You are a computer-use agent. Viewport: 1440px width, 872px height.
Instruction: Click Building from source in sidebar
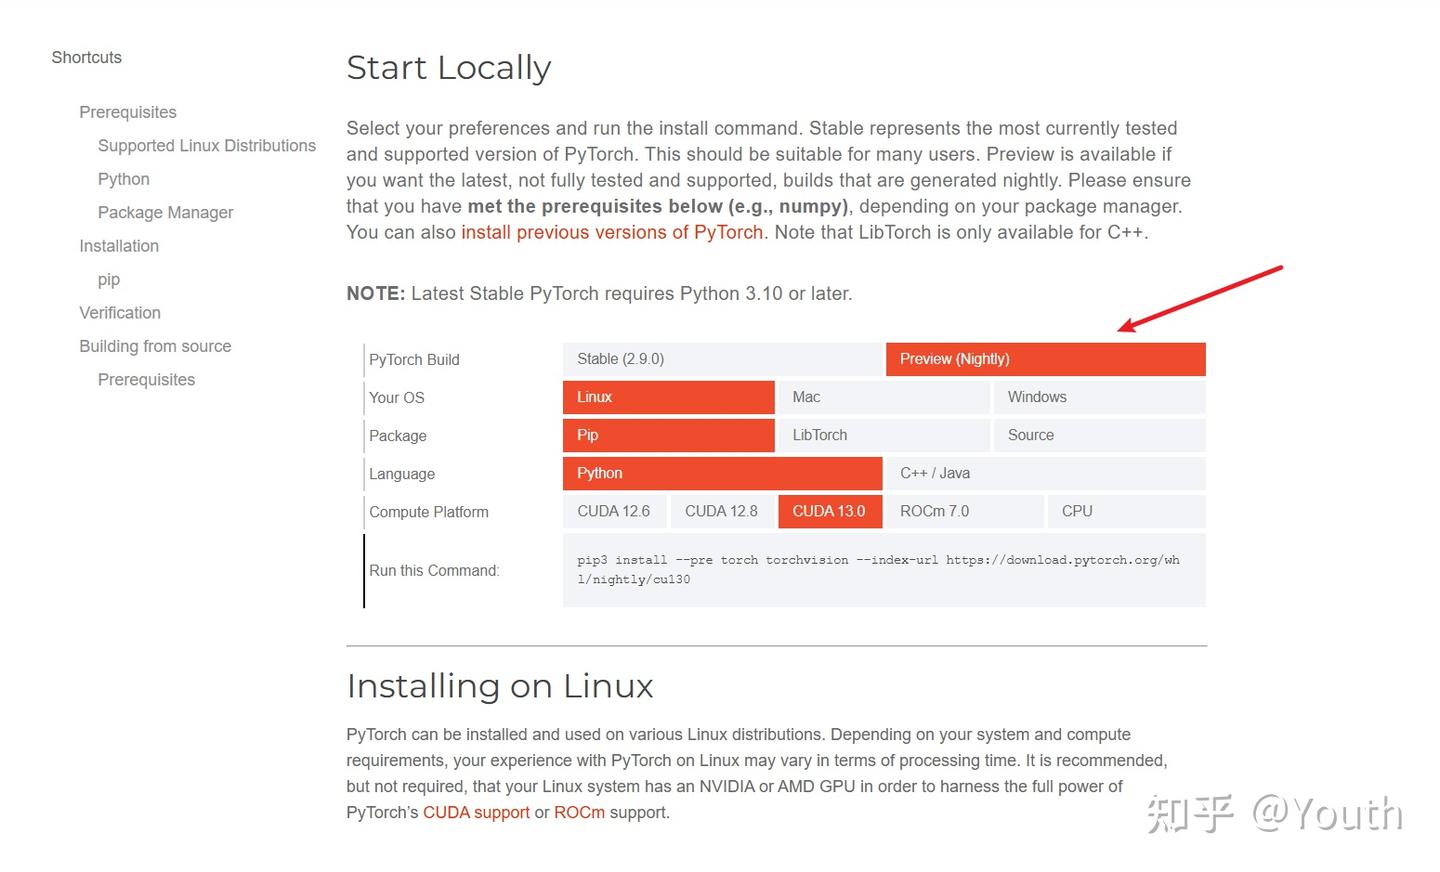(x=154, y=346)
